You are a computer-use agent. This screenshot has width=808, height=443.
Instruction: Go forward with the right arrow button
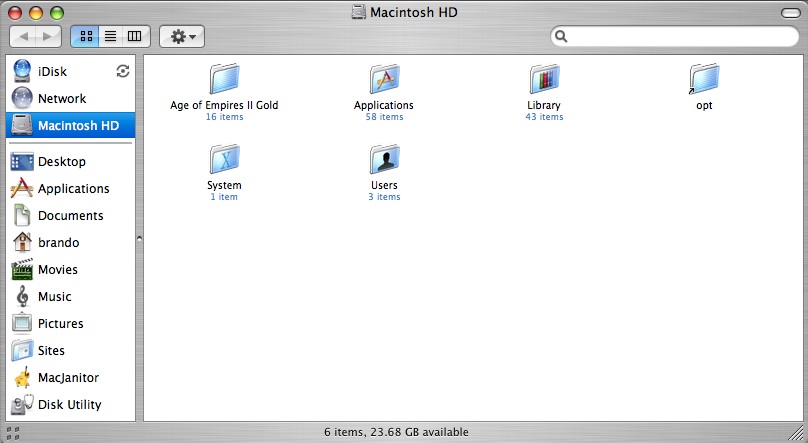click(48, 36)
